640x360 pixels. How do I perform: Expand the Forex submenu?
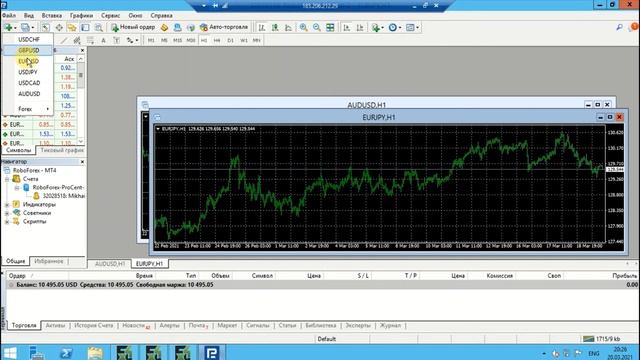click(x=28, y=109)
